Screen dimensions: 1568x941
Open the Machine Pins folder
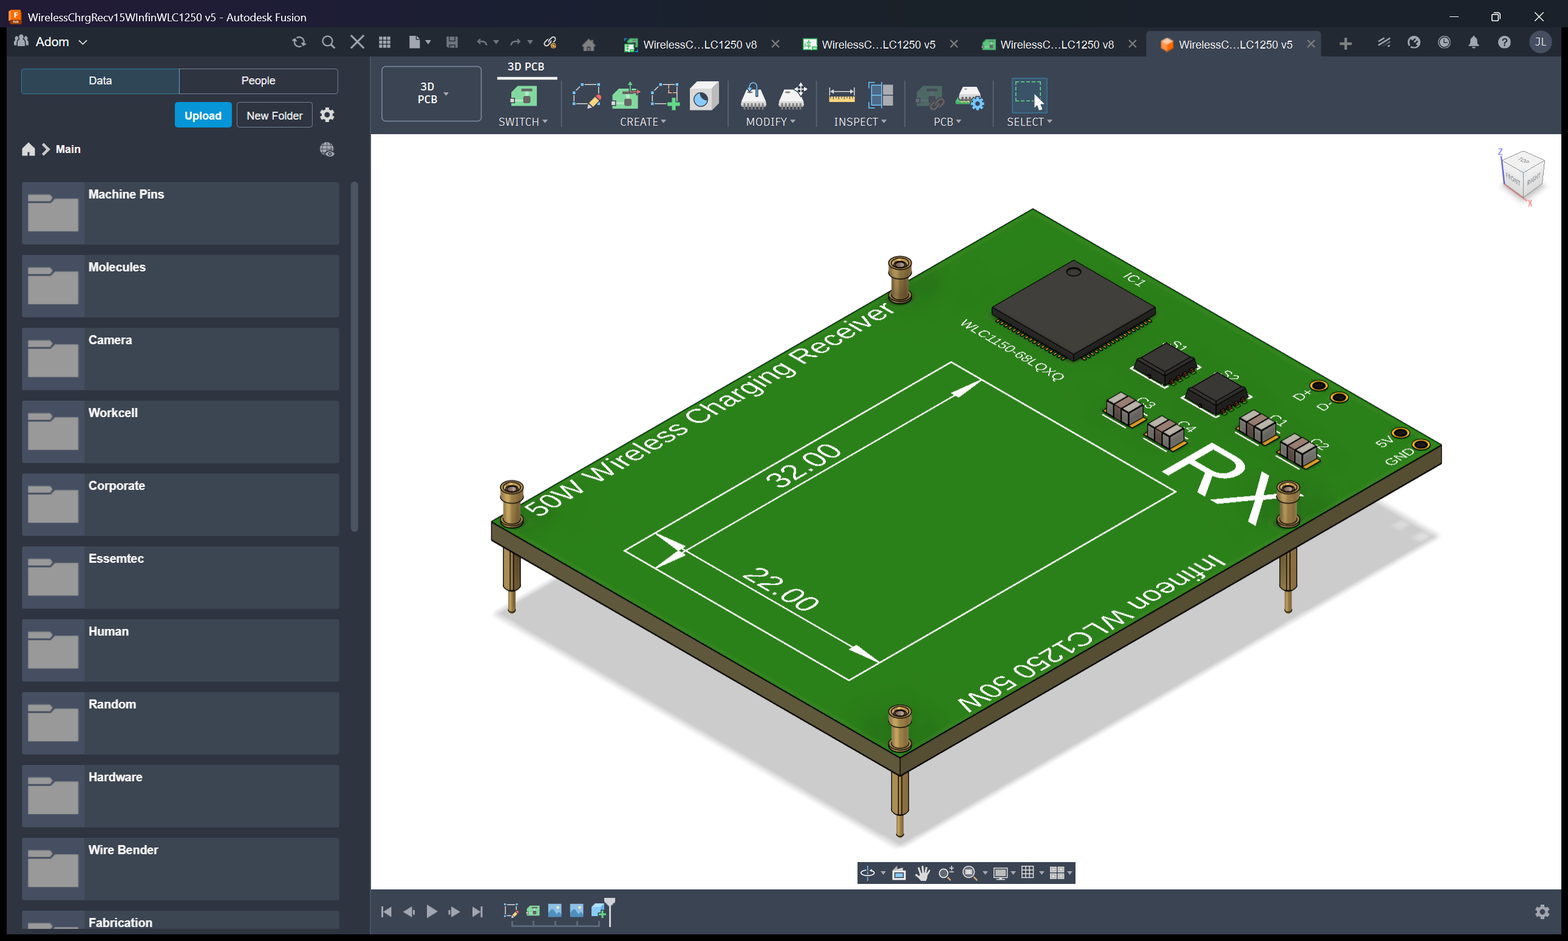pyautogui.click(x=180, y=213)
